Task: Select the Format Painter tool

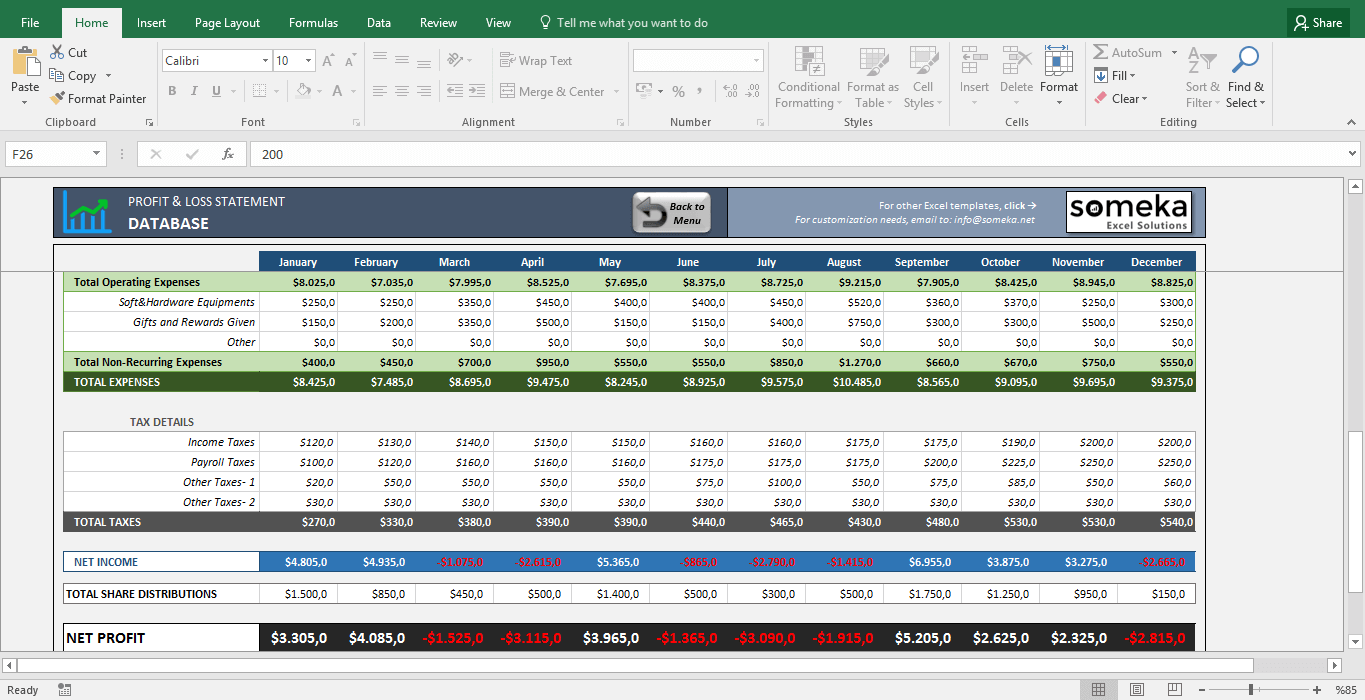Action: click(98, 98)
